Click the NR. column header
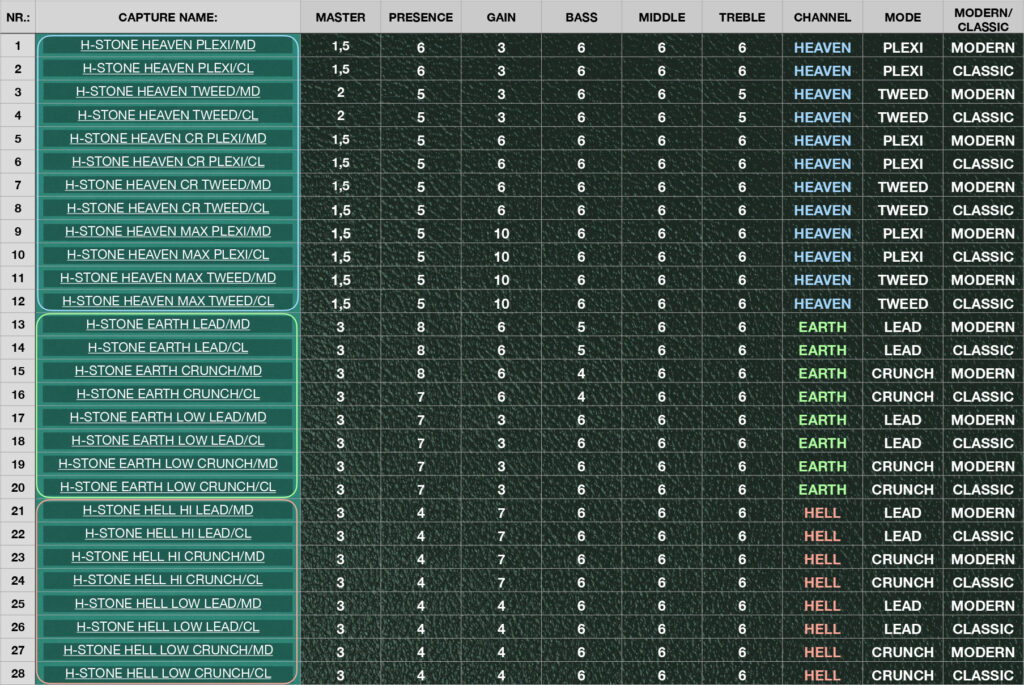 17,17
